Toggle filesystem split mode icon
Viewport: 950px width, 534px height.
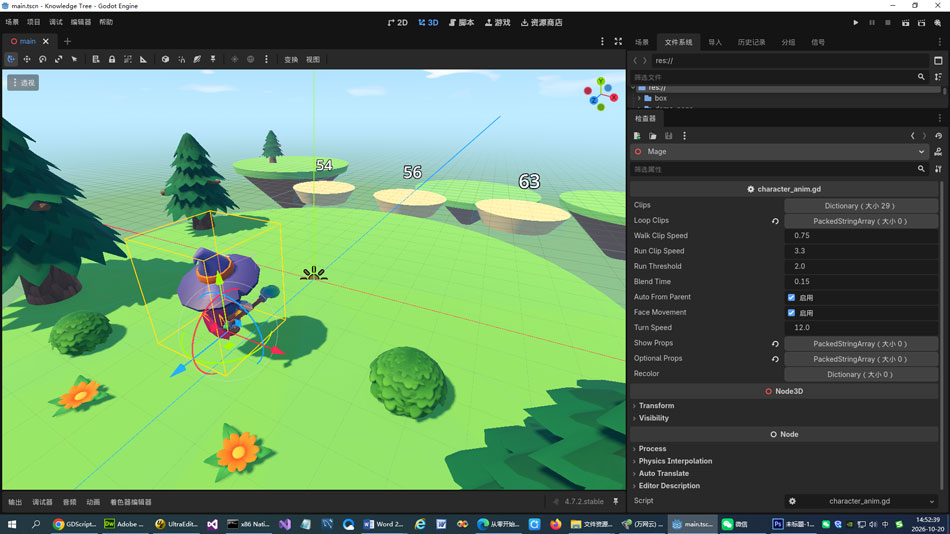pos(938,61)
